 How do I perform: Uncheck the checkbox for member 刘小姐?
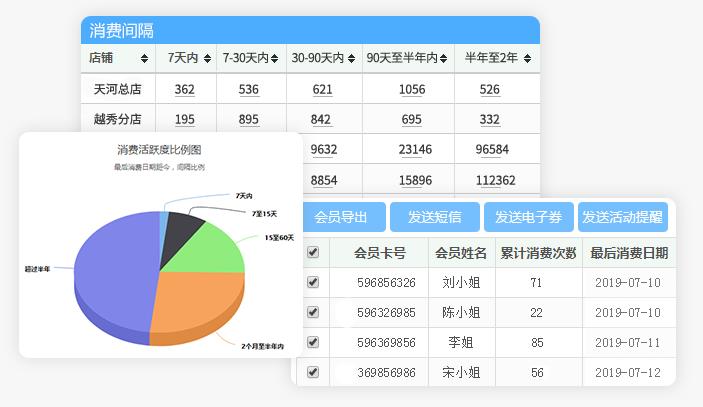click(313, 283)
